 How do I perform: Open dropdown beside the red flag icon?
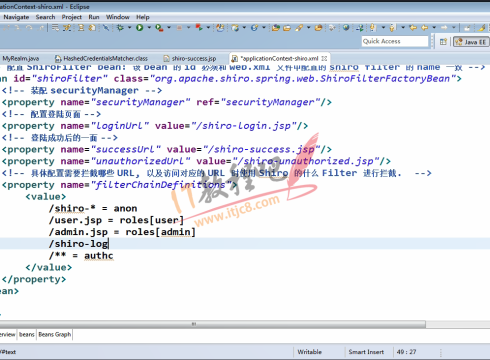[x=208, y=27]
